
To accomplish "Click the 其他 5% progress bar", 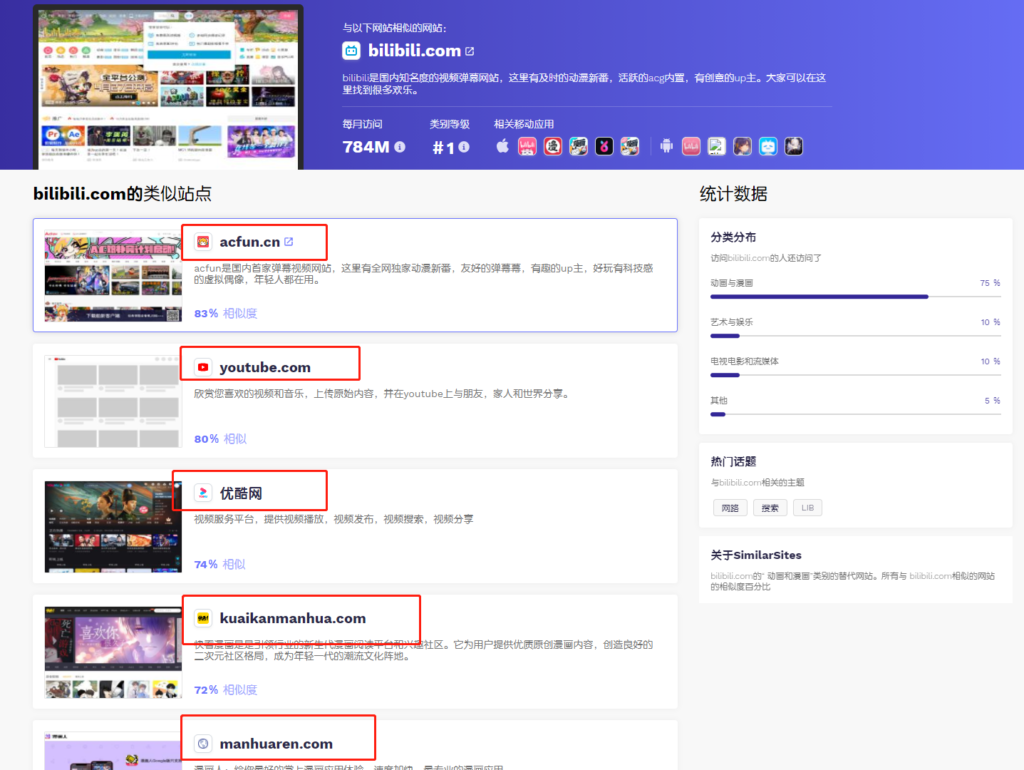I will 856,414.
